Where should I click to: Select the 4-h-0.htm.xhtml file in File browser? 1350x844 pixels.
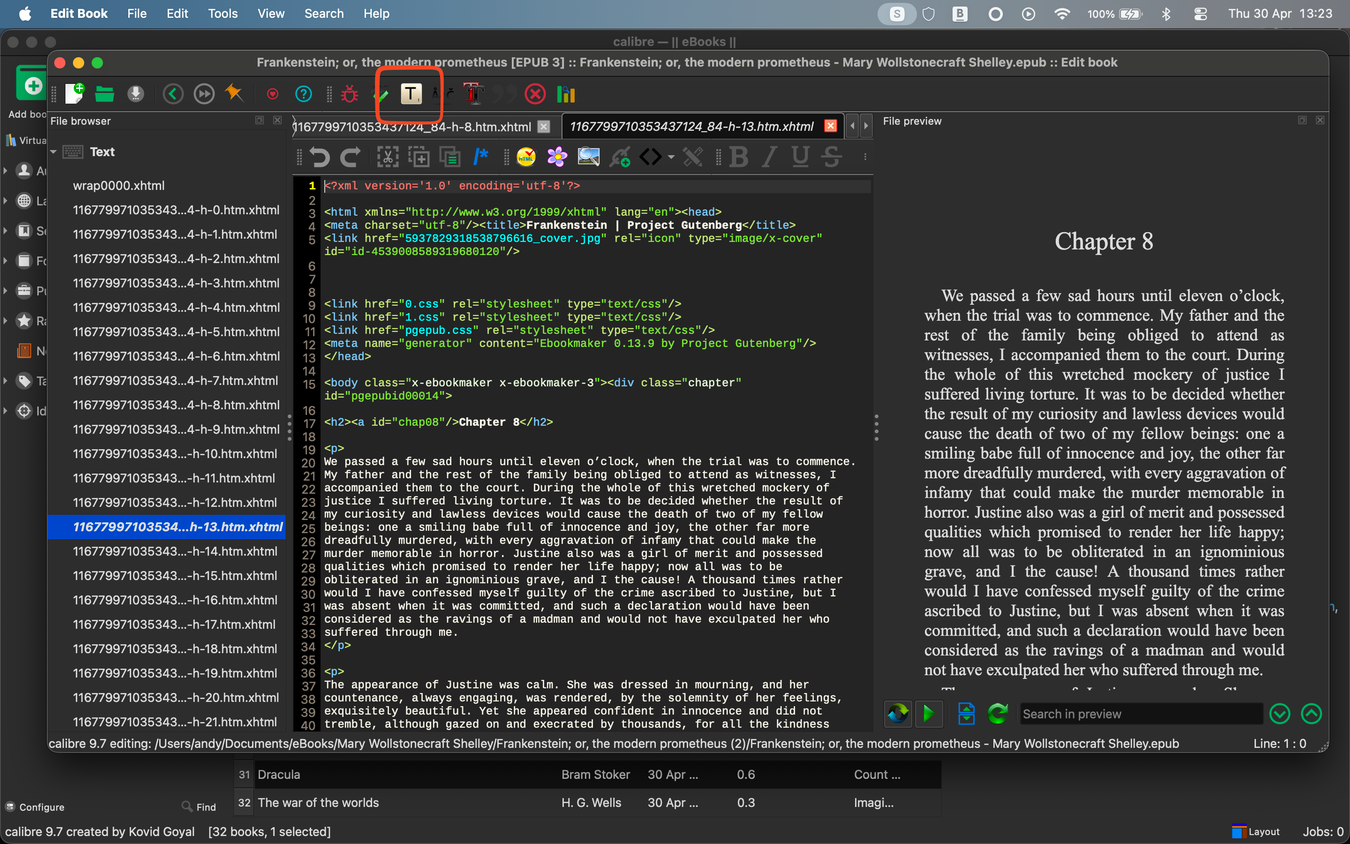pos(166,210)
